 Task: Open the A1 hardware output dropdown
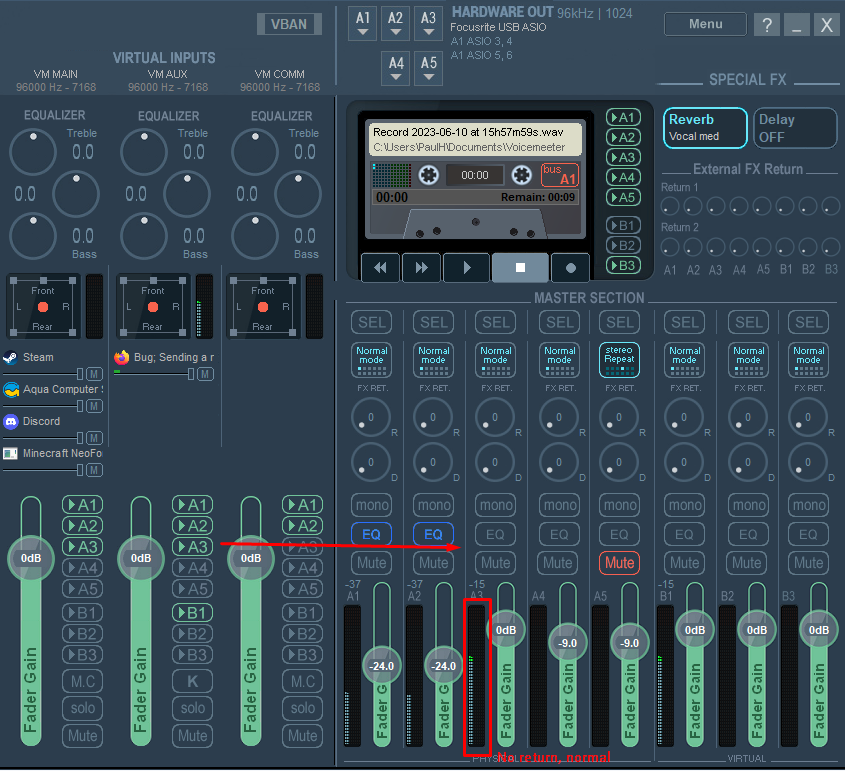[363, 24]
